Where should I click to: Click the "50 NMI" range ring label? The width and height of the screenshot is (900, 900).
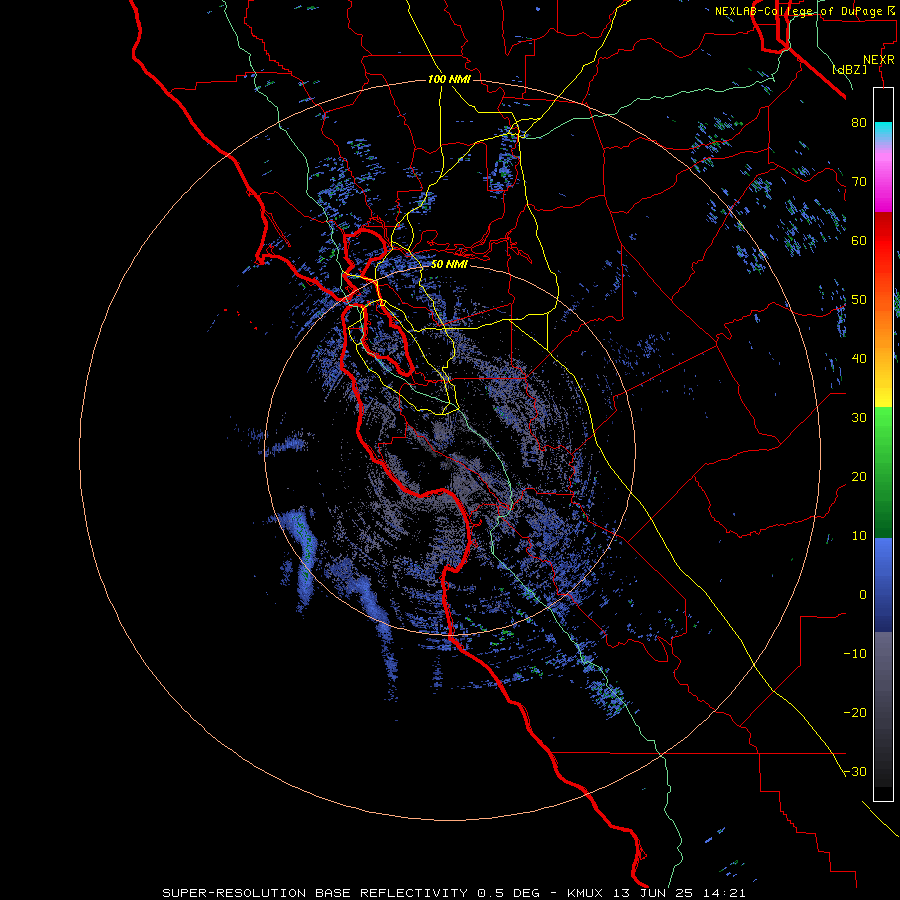pos(449,265)
